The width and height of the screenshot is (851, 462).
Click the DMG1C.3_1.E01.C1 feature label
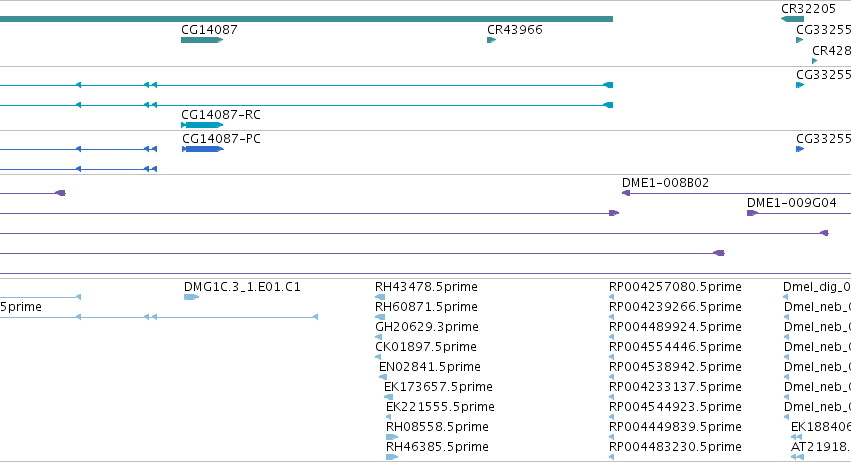(x=242, y=287)
